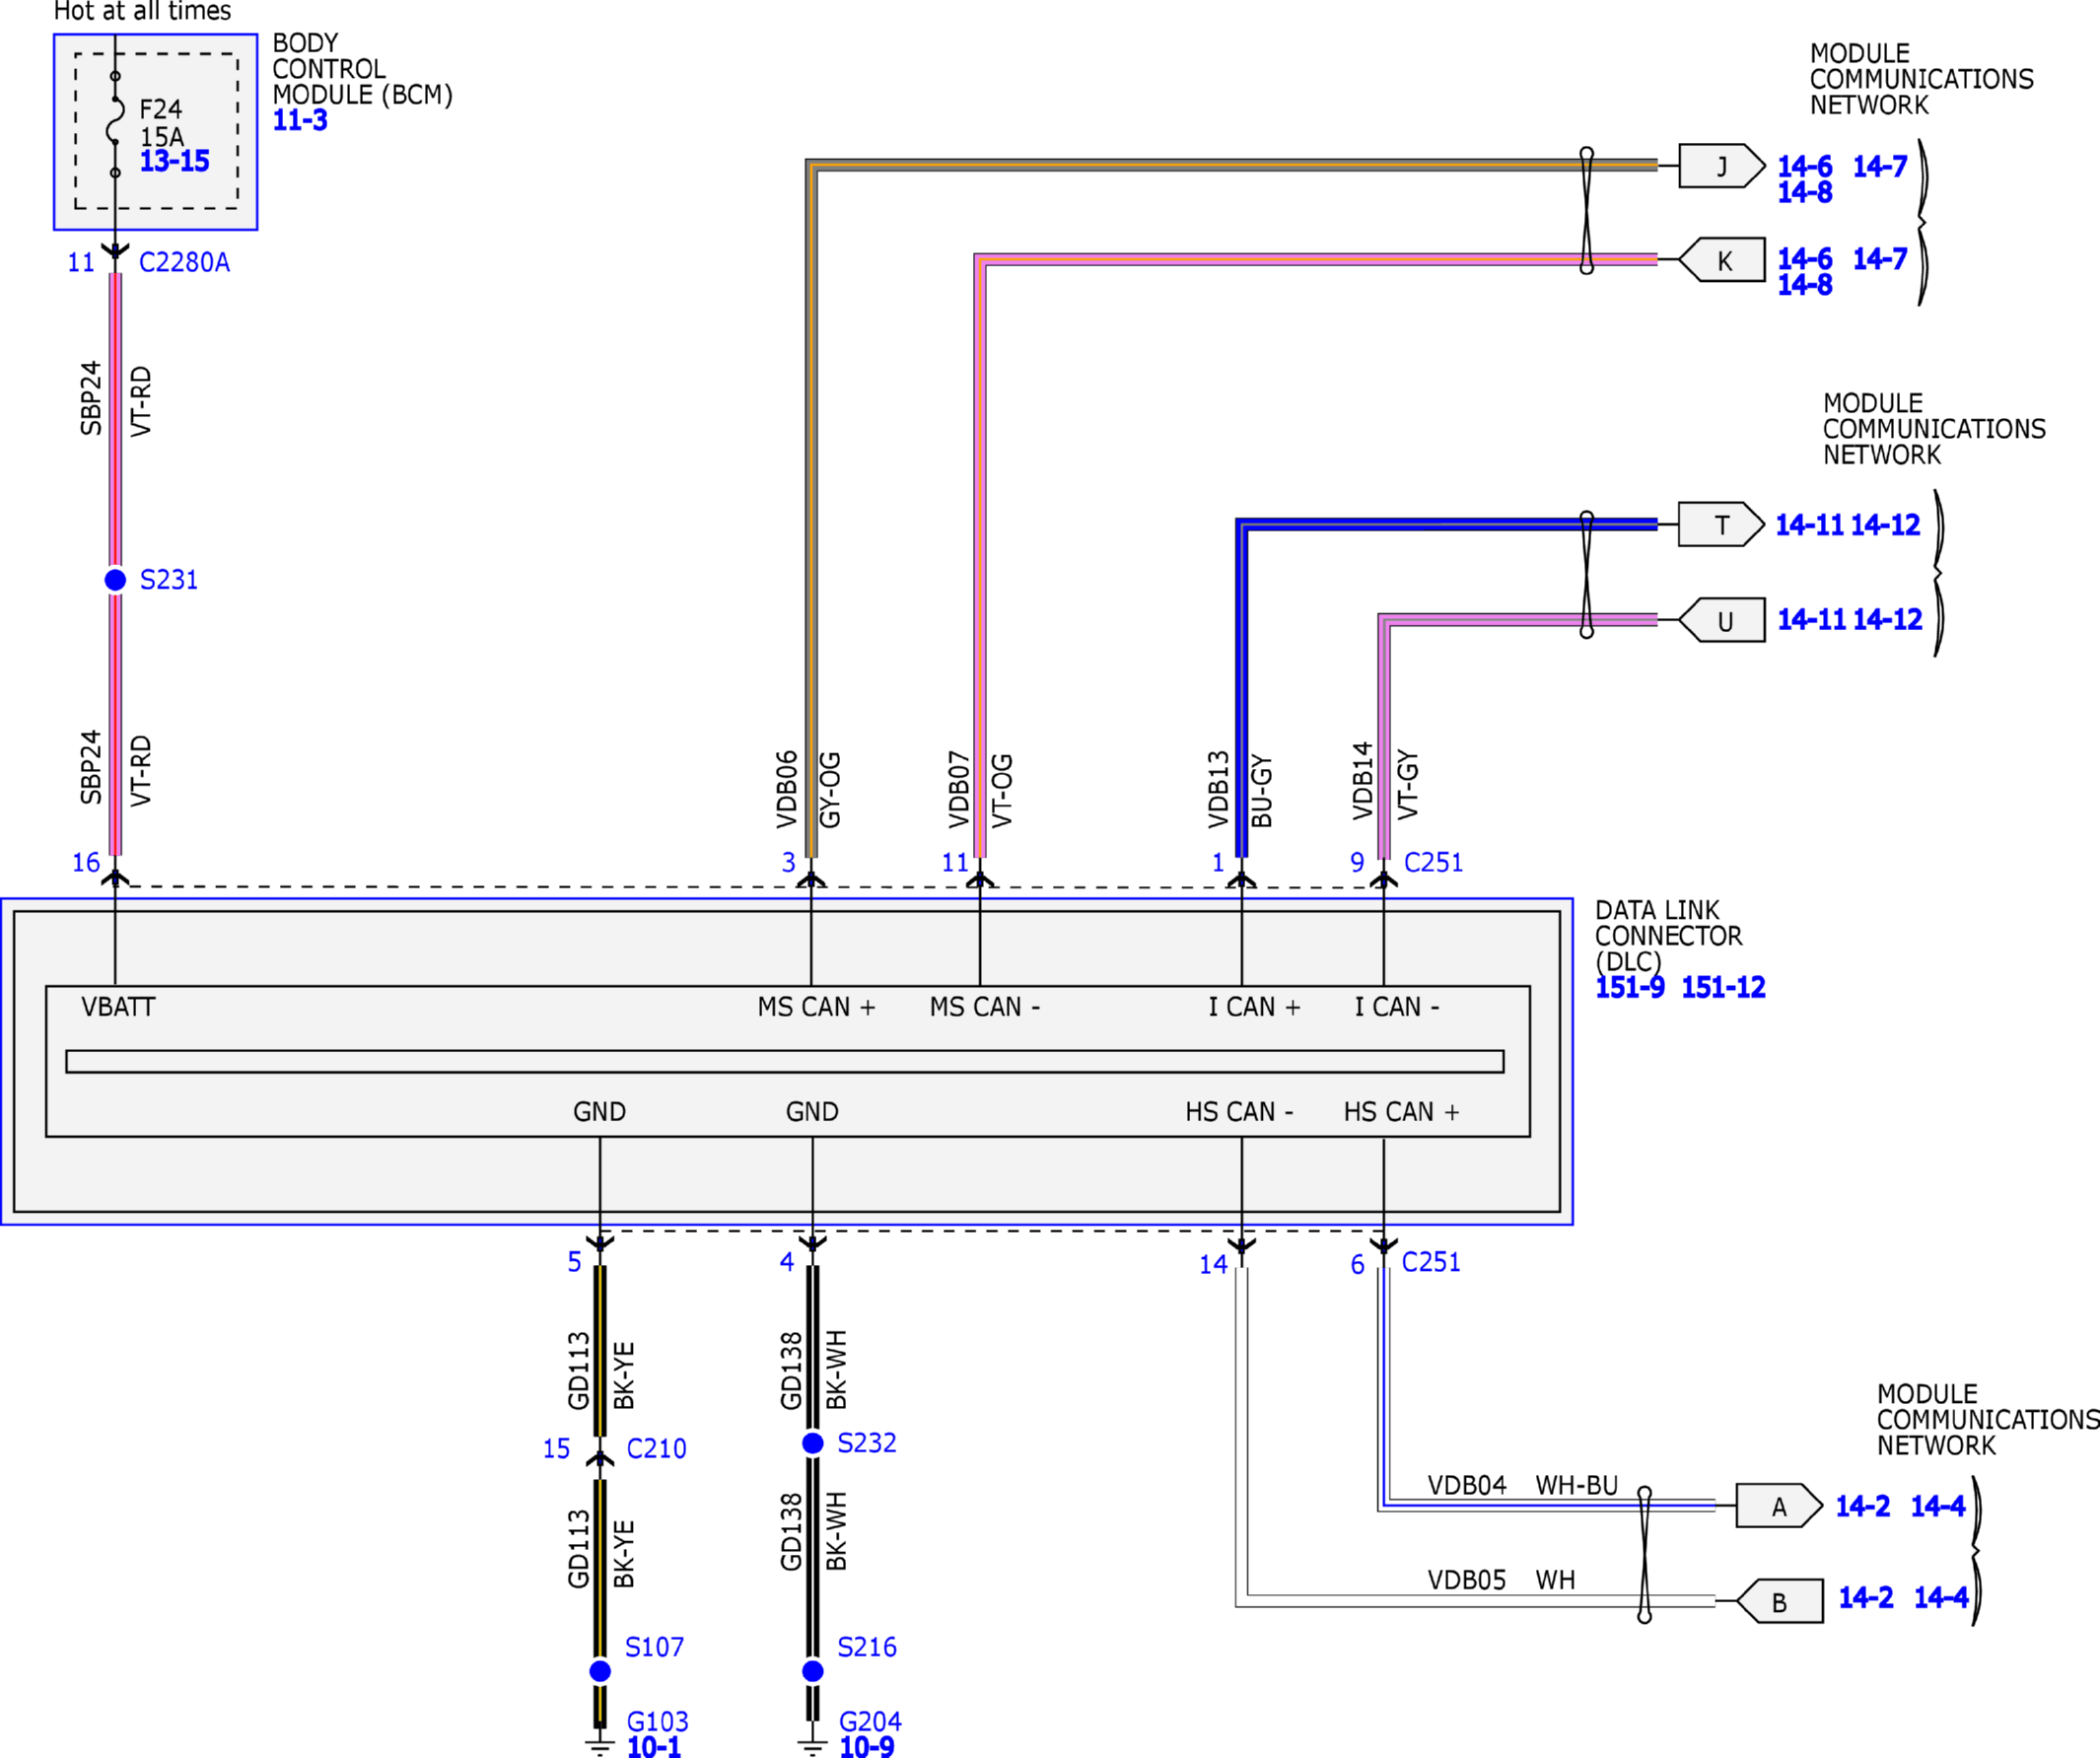Click the K off-page connector arrow
The width and height of the screenshot is (2100, 1758).
tap(1722, 260)
